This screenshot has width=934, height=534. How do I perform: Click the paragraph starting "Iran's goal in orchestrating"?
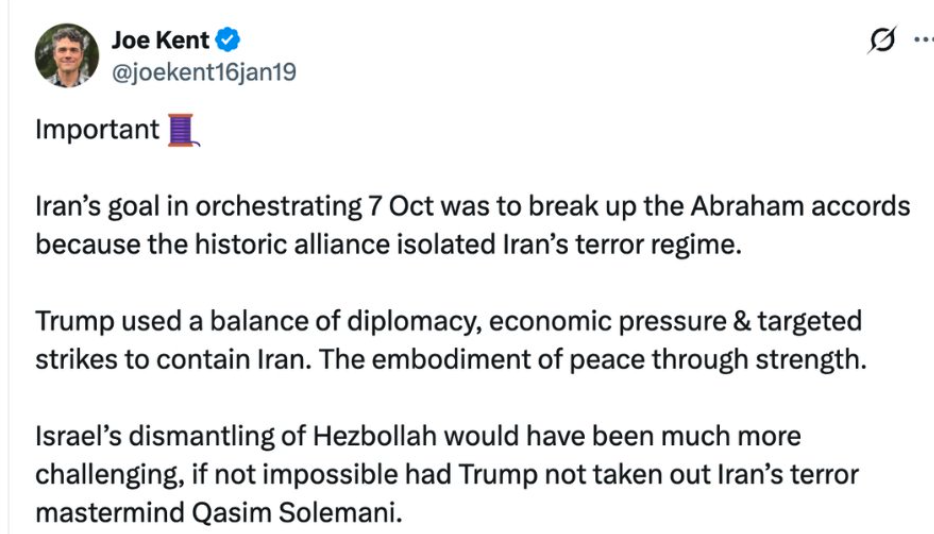point(472,225)
